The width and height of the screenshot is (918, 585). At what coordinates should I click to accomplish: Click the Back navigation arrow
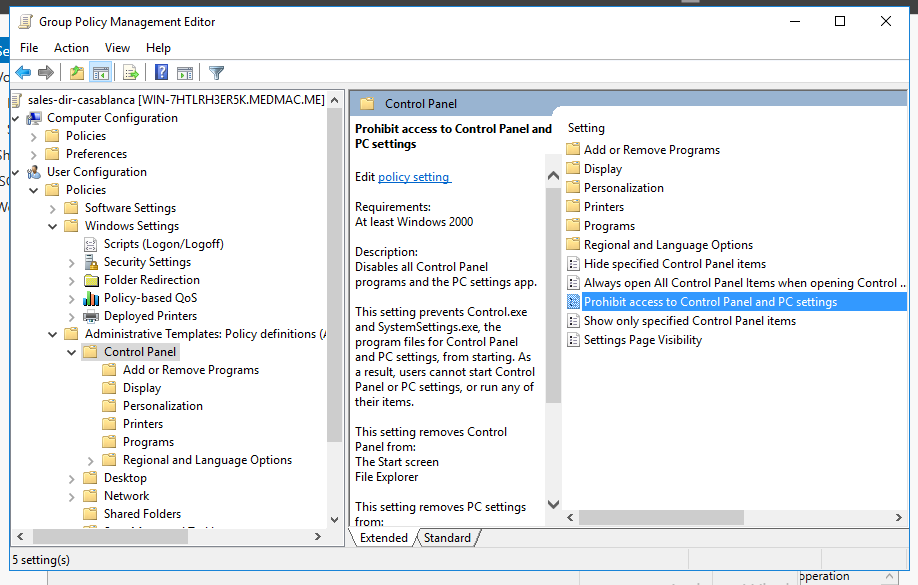[x=22, y=71]
